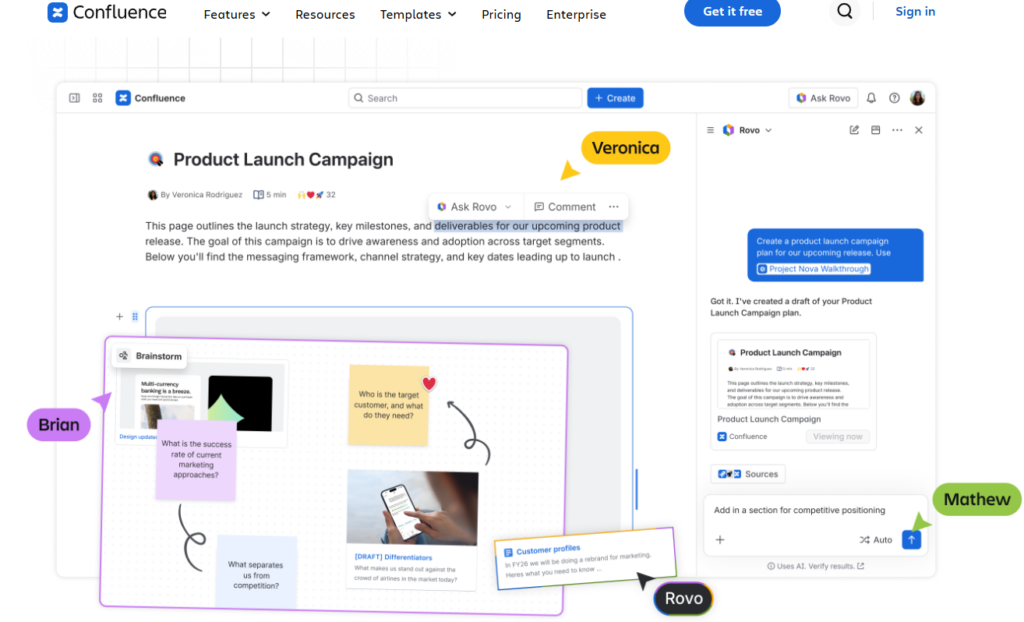Click Comment in the floating toolbar
The height and width of the screenshot is (622, 1024).
[x=565, y=207]
